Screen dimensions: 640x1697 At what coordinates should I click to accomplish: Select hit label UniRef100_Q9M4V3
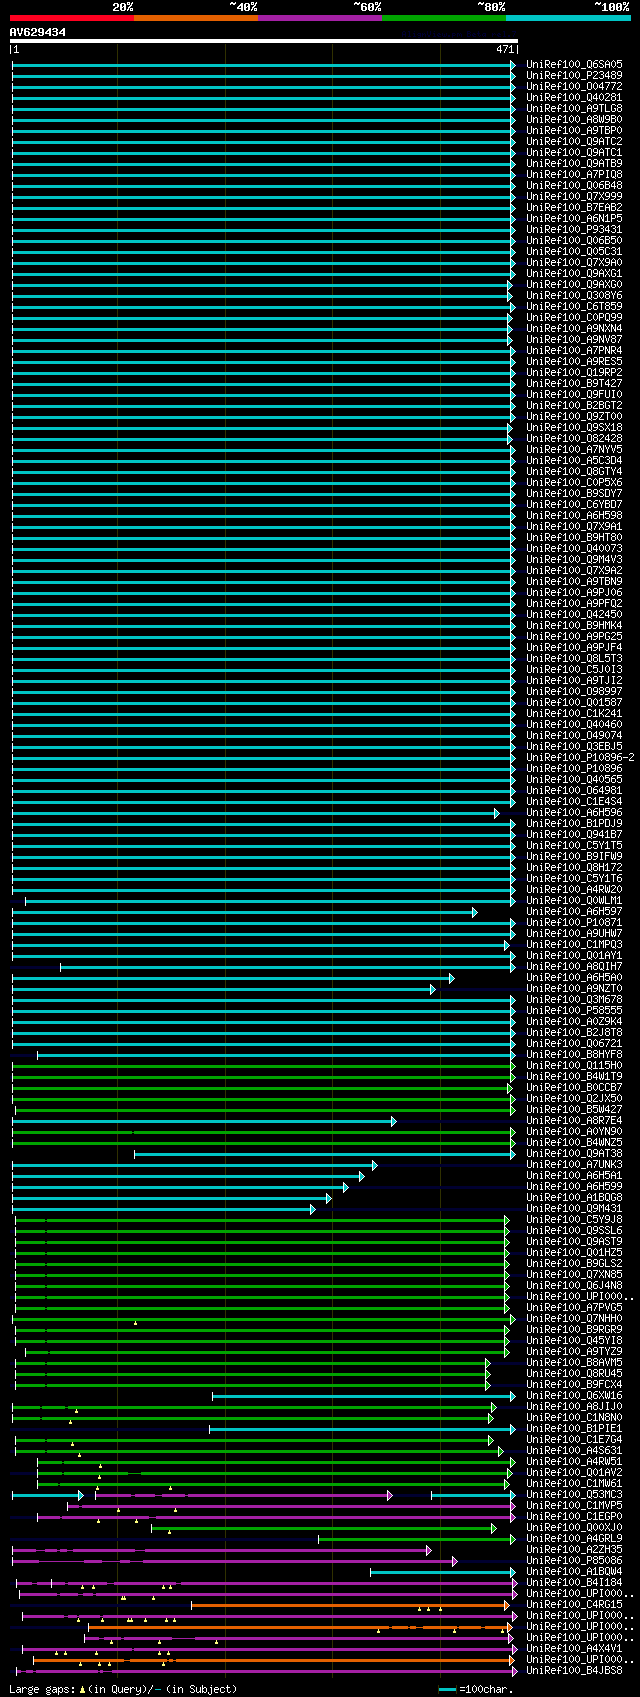click(x=574, y=559)
